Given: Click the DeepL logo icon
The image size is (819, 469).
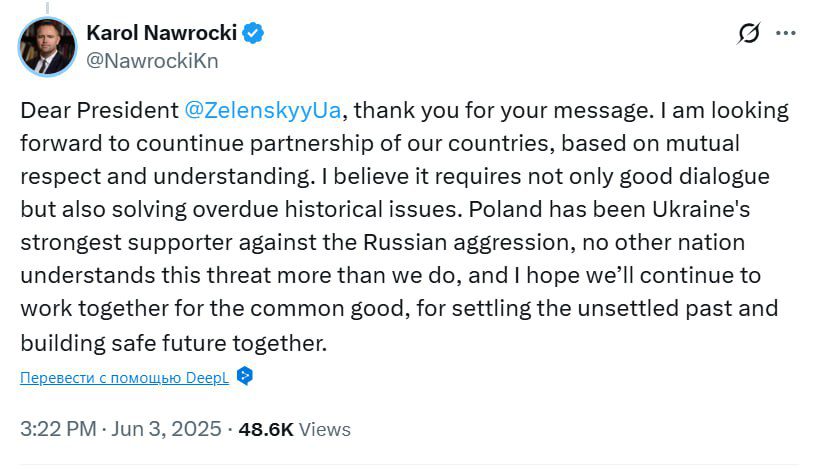Looking at the screenshot, I should tap(245, 377).
